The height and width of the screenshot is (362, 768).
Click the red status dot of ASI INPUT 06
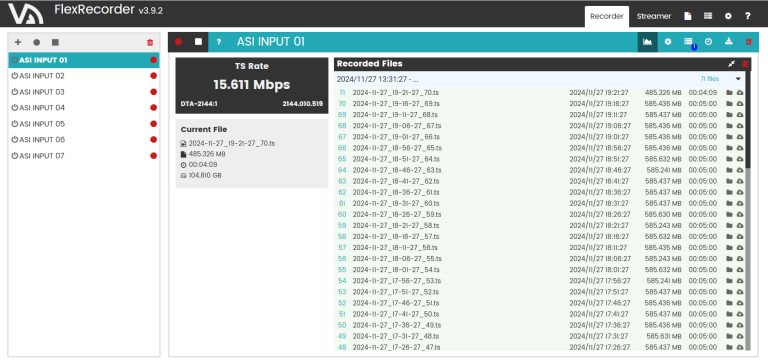click(x=153, y=140)
